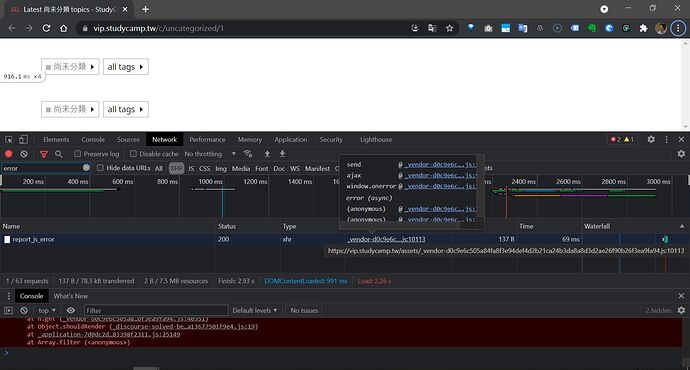Clear the network log
The image size is (690, 370).
tap(24, 154)
